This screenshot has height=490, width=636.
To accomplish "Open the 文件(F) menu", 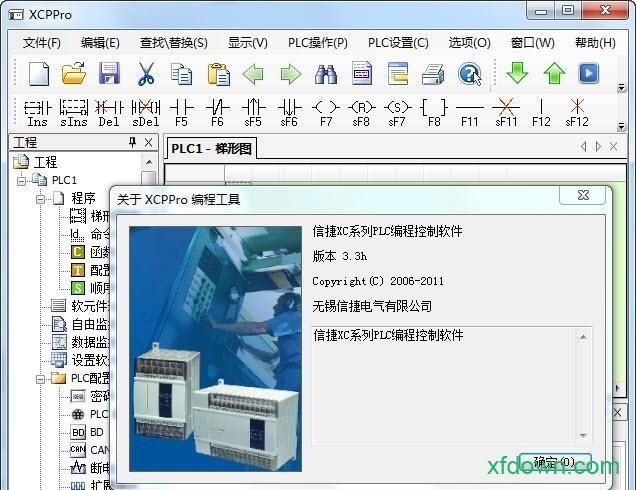I will click(42, 43).
